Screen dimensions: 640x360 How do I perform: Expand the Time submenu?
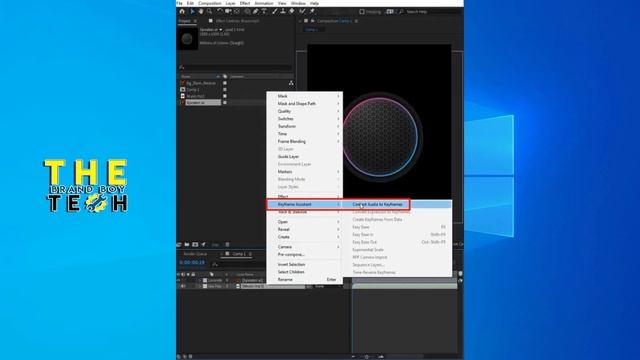point(304,134)
